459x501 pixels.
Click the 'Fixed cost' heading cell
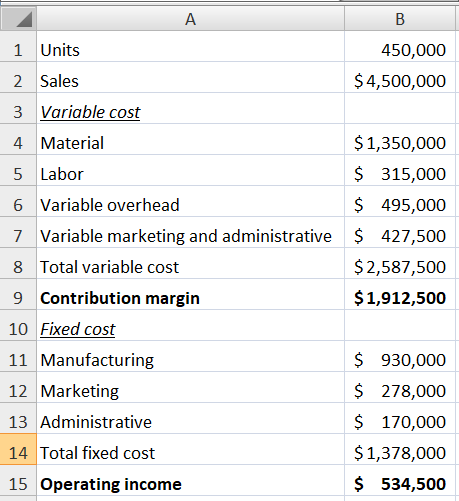(x=190, y=325)
